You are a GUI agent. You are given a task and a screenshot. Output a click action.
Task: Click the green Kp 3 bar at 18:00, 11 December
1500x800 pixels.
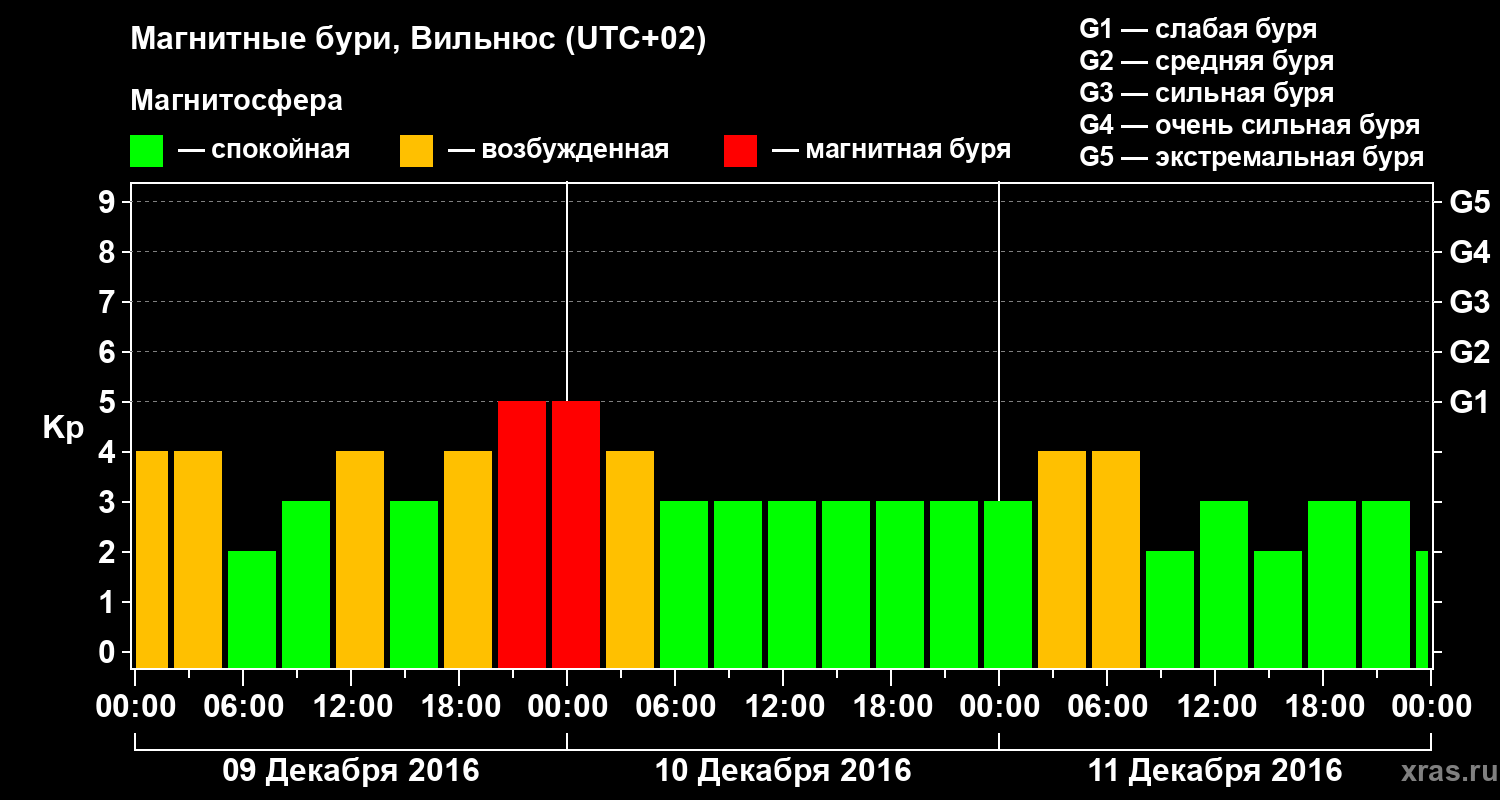pyautogui.click(x=1332, y=584)
